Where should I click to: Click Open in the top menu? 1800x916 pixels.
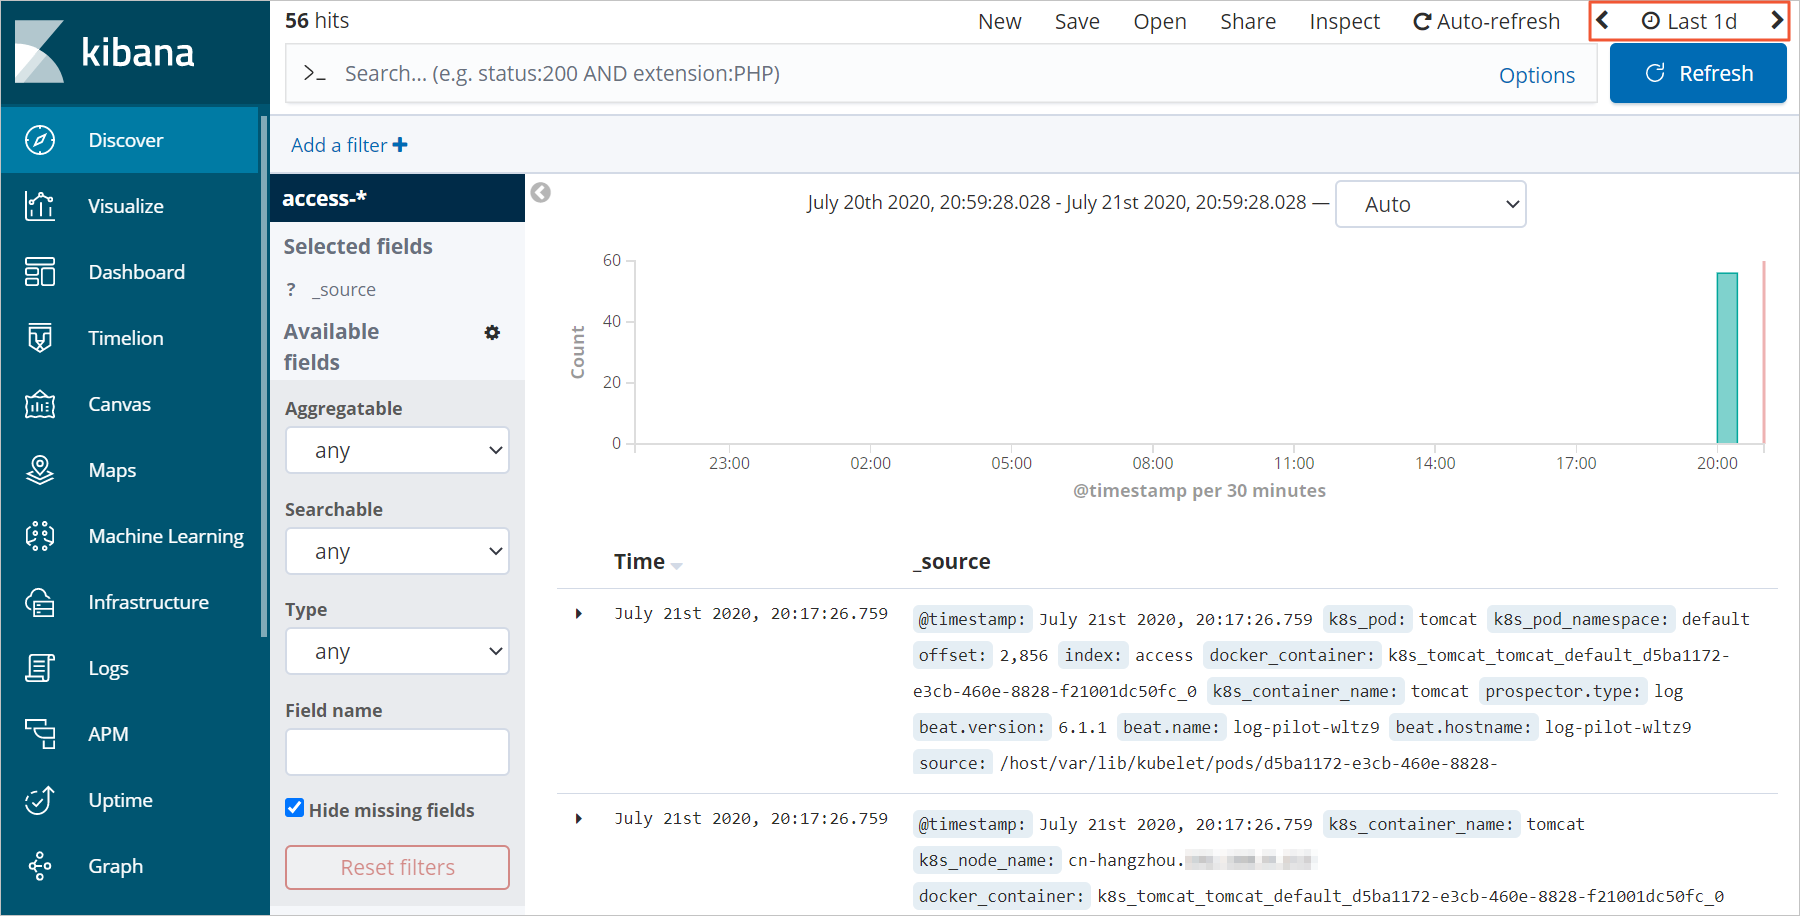pos(1160,21)
